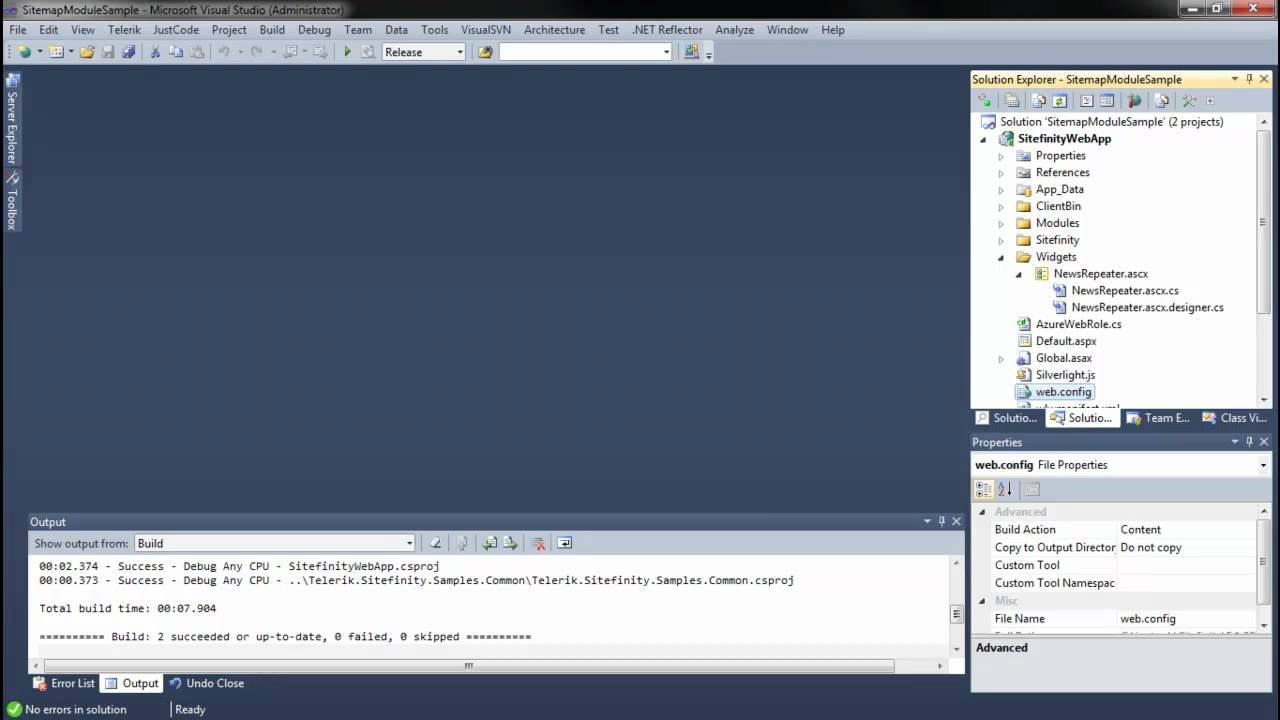Click the Undo Close tab
The width and height of the screenshot is (1280, 720).
(x=206, y=683)
